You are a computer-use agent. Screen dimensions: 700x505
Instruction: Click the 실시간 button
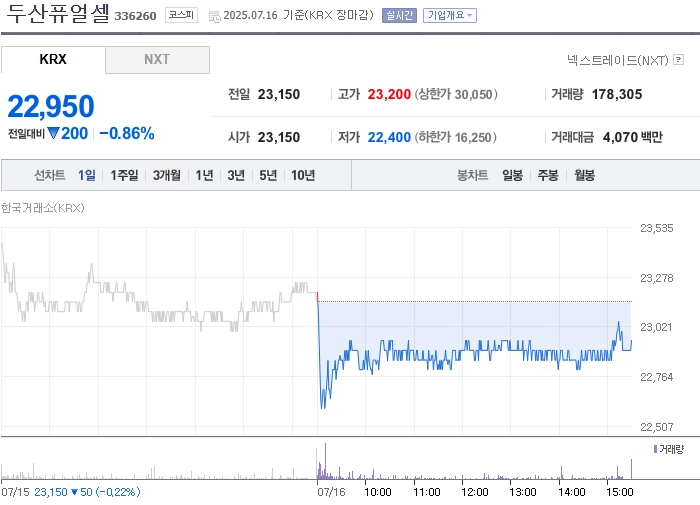[399, 15]
